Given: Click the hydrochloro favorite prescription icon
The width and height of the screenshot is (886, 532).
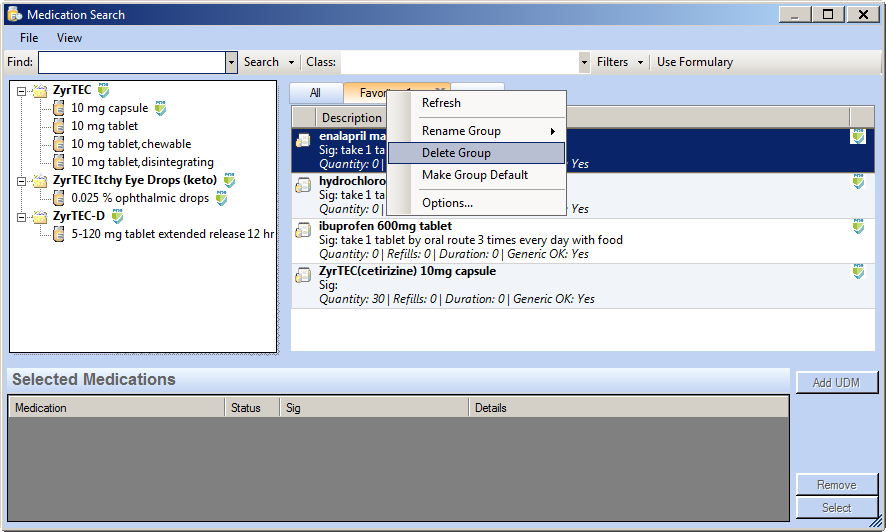Looking at the screenshot, I should tap(303, 185).
